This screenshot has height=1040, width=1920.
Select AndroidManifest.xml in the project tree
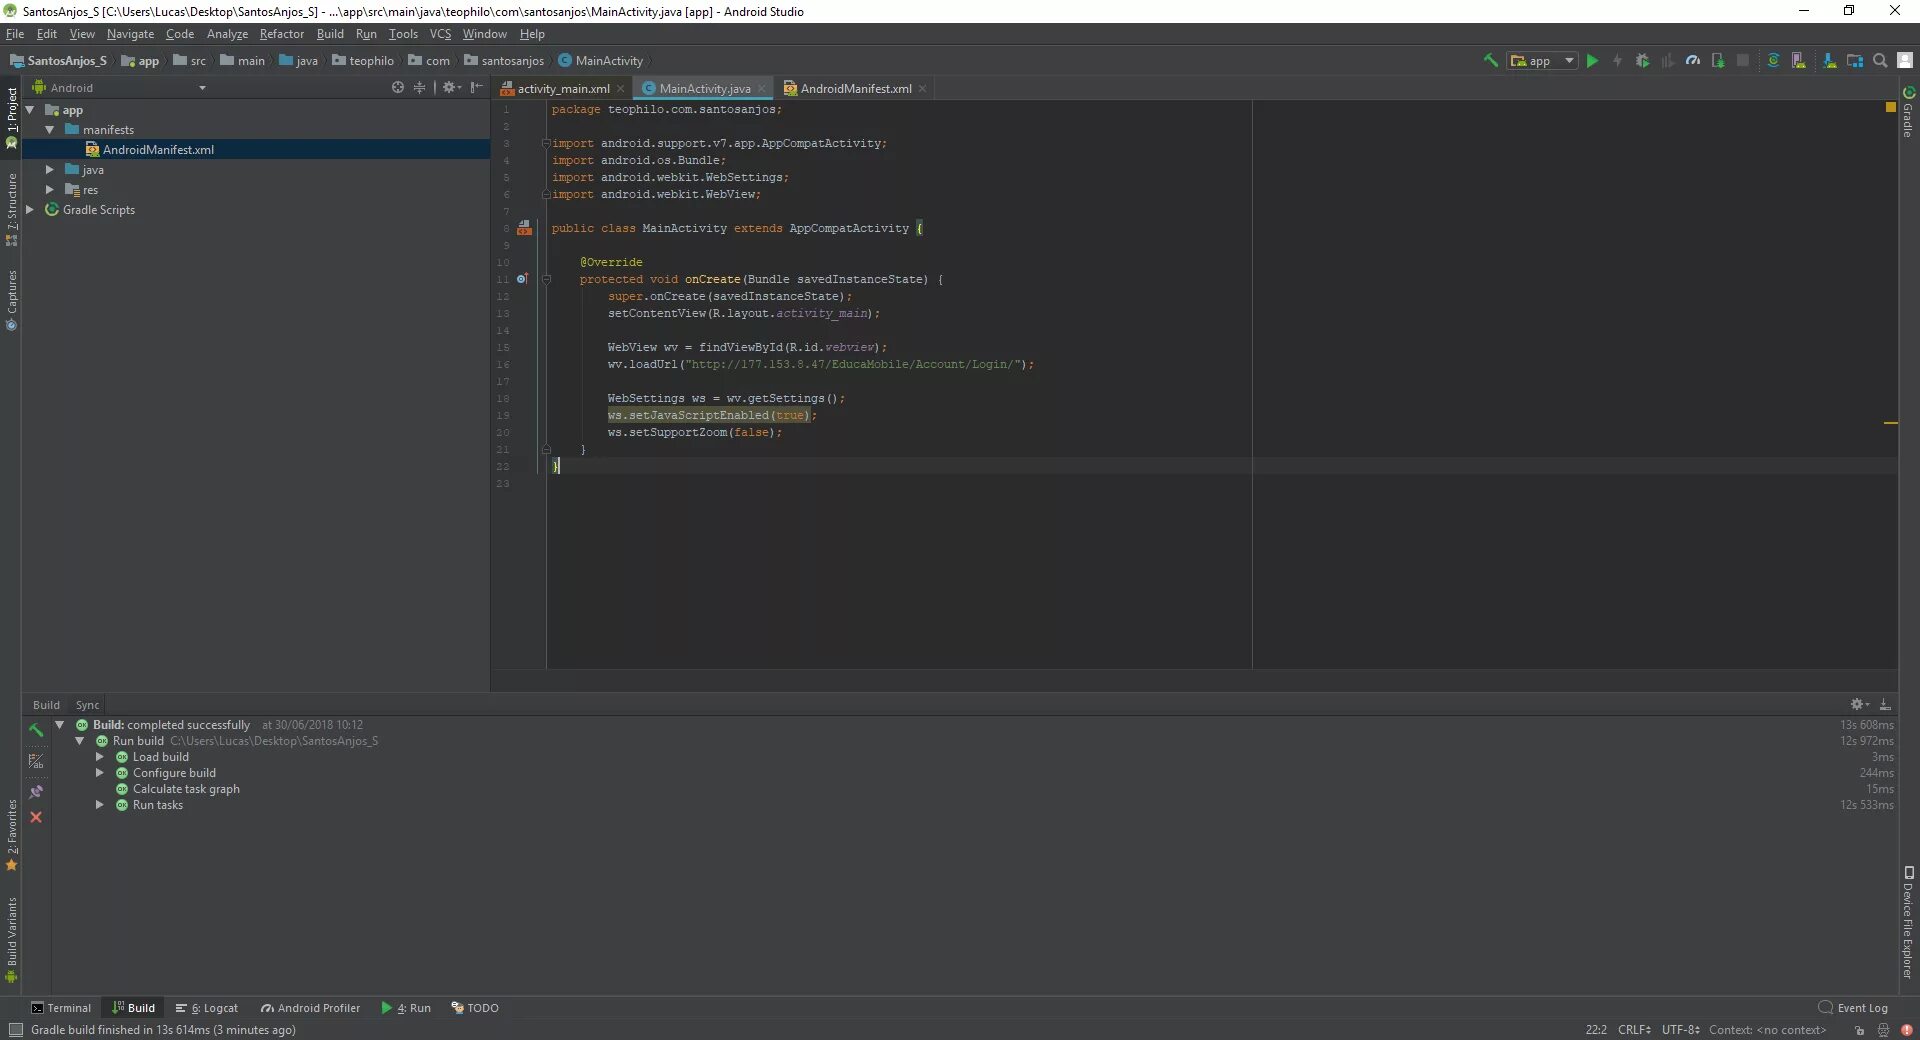coord(158,150)
